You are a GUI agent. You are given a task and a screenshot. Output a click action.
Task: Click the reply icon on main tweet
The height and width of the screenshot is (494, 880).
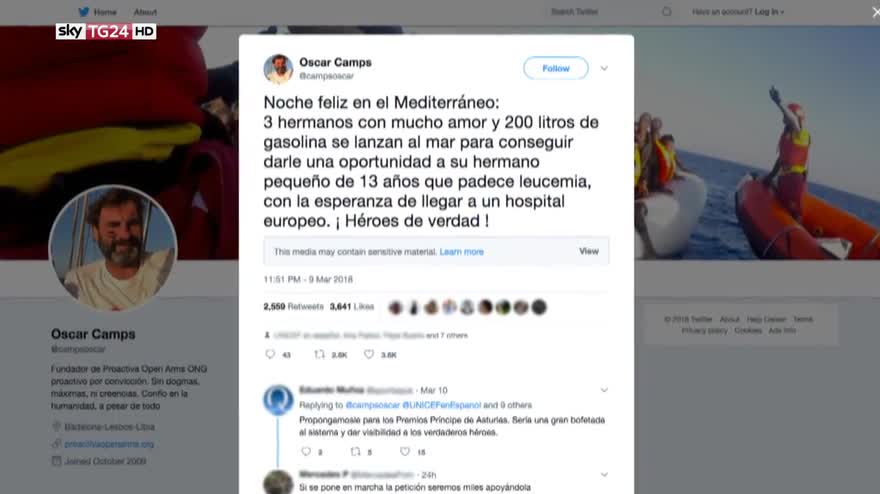tap(270, 354)
